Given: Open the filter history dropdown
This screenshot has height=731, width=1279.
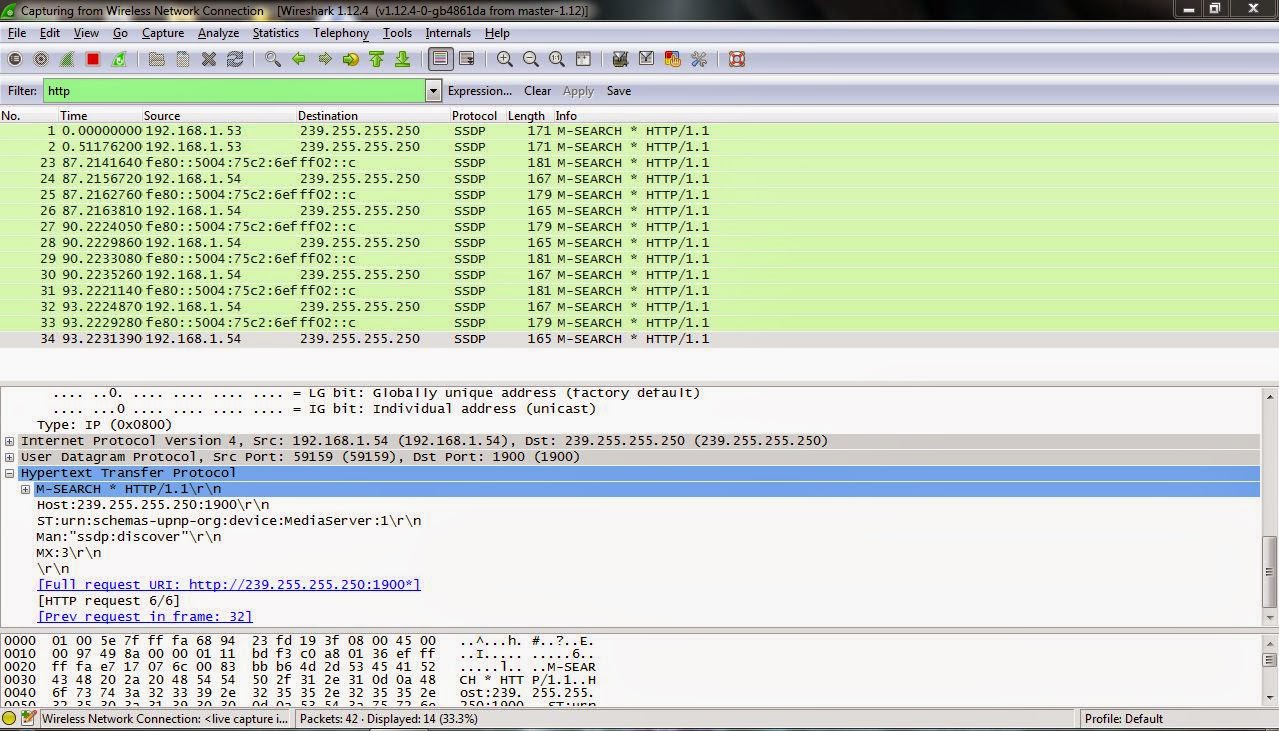Looking at the screenshot, I should 432,91.
